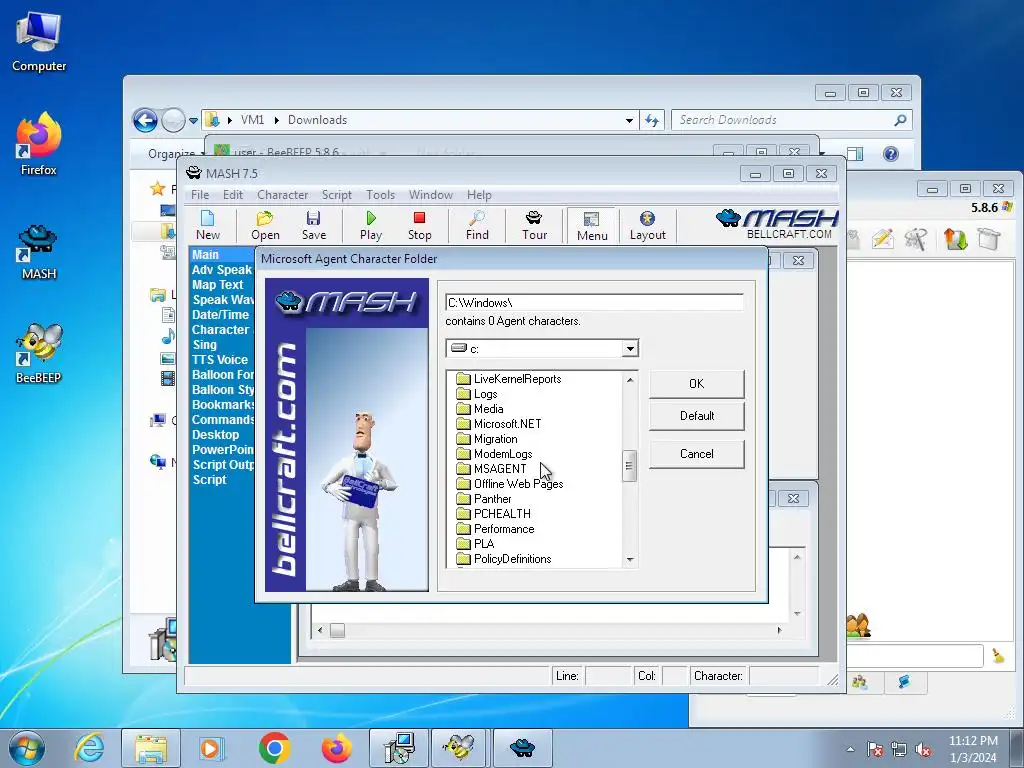The height and width of the screenshot is (768, 1024).
Task: Go back in Downloads Explorer window
Action: [x=145, y=120]
